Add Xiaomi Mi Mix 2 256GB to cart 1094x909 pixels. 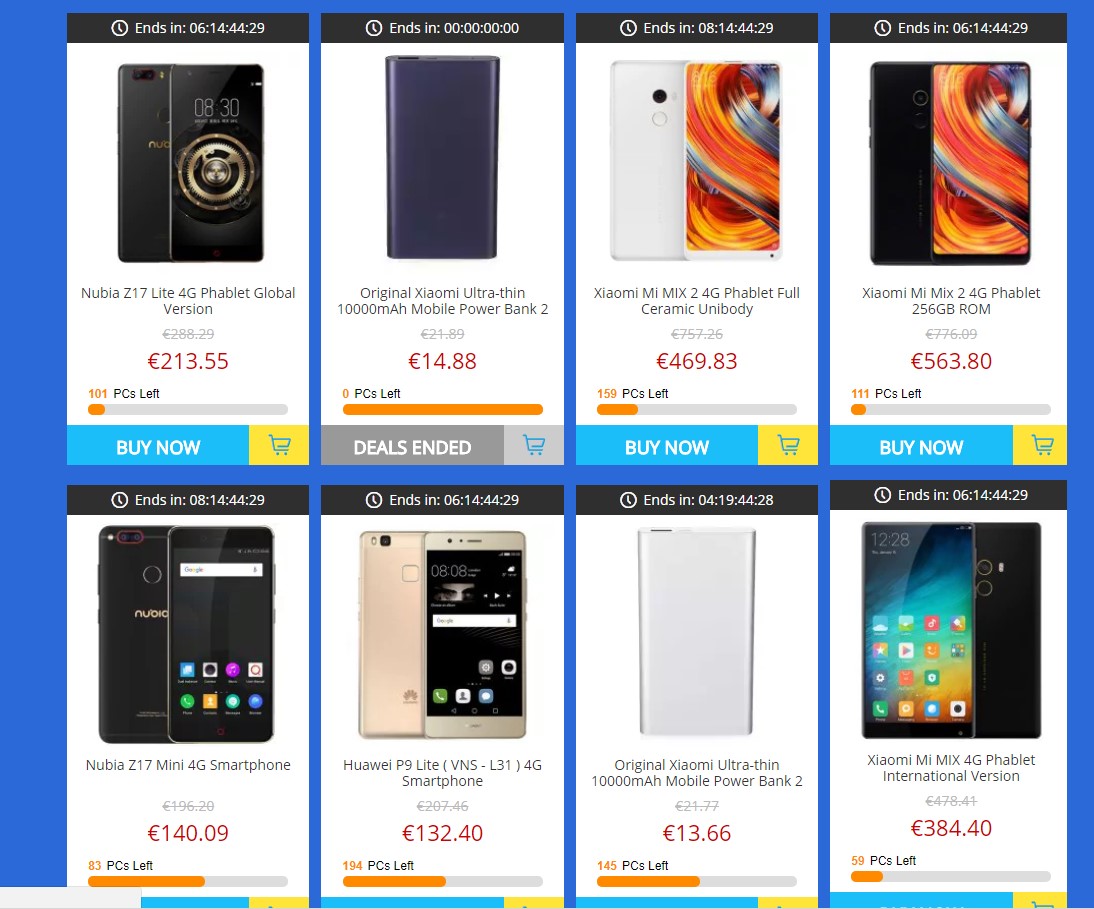[1042, 445]
